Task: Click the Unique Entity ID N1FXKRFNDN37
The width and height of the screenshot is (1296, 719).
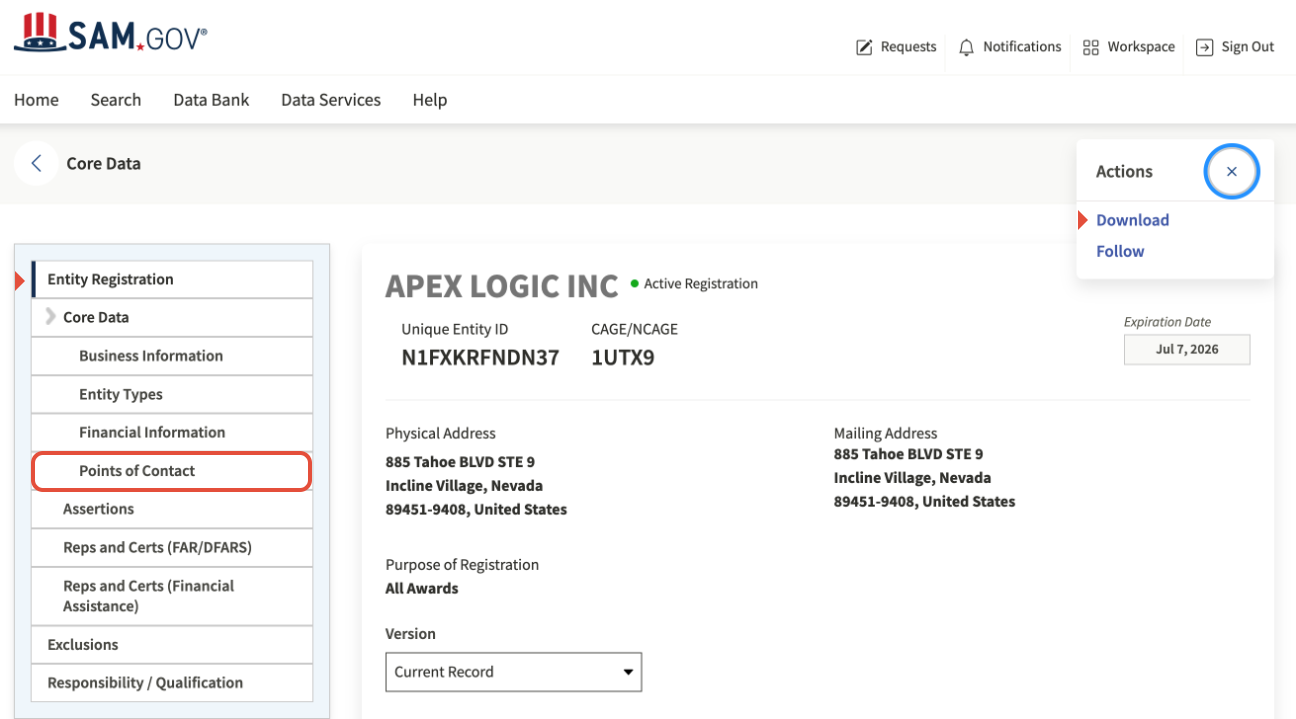Action: pos(480,357)
